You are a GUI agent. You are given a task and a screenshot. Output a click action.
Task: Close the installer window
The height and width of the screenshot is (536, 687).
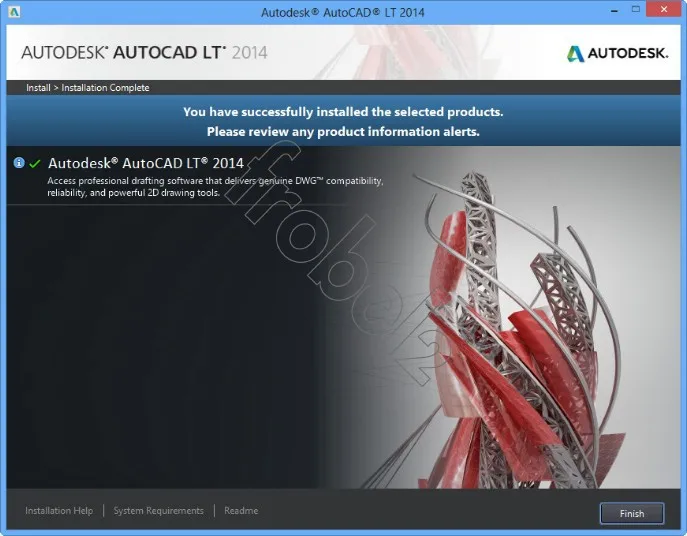(664, 10)
